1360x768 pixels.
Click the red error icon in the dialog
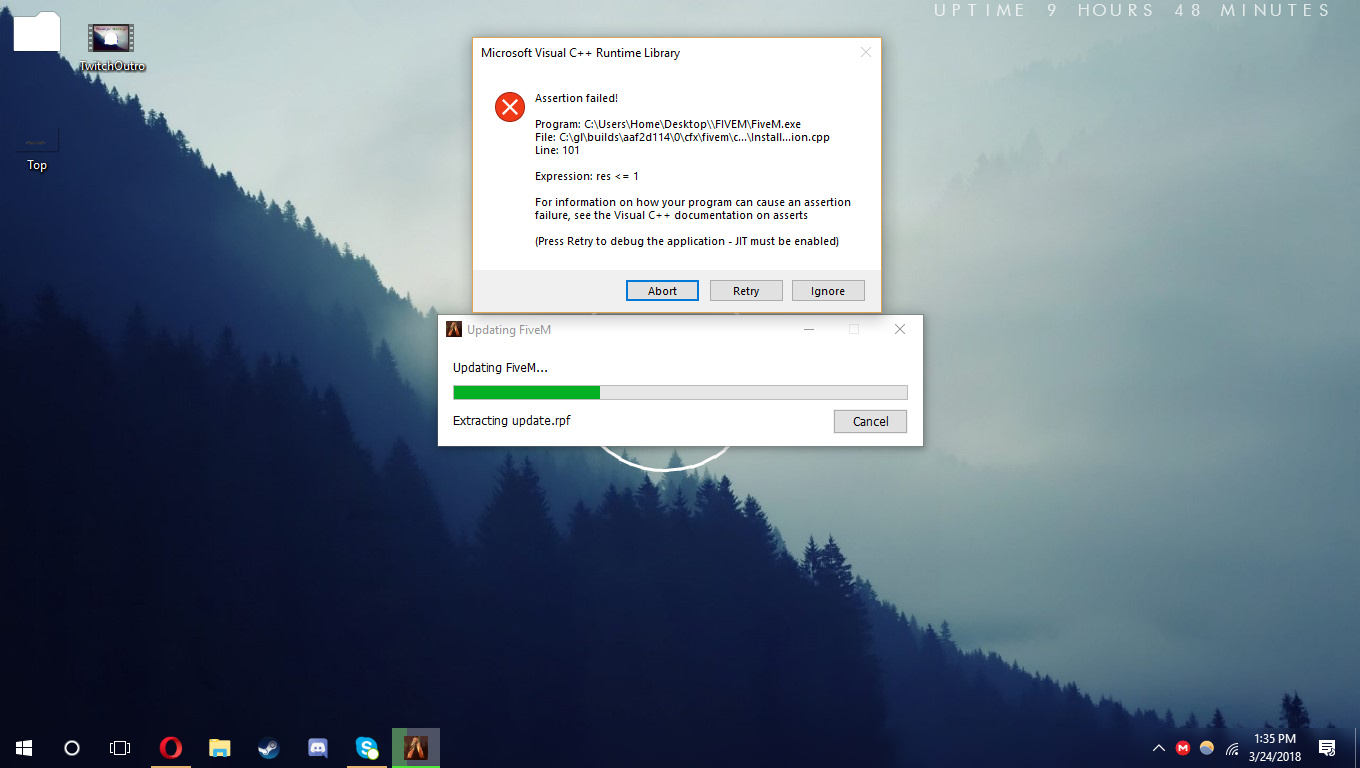[x=510, y=106]
